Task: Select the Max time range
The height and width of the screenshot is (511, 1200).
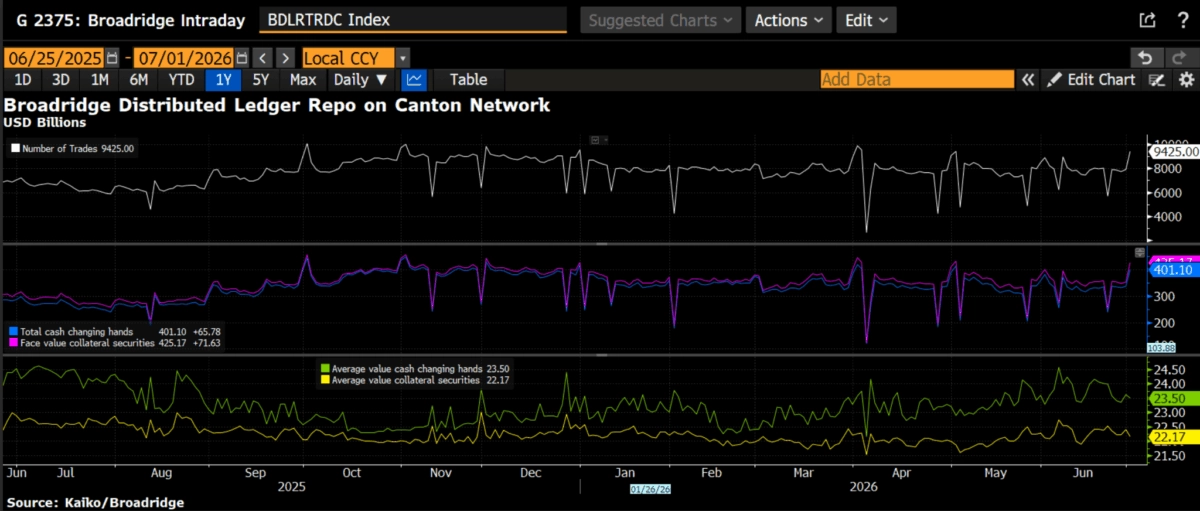Action: click(302, 80)
